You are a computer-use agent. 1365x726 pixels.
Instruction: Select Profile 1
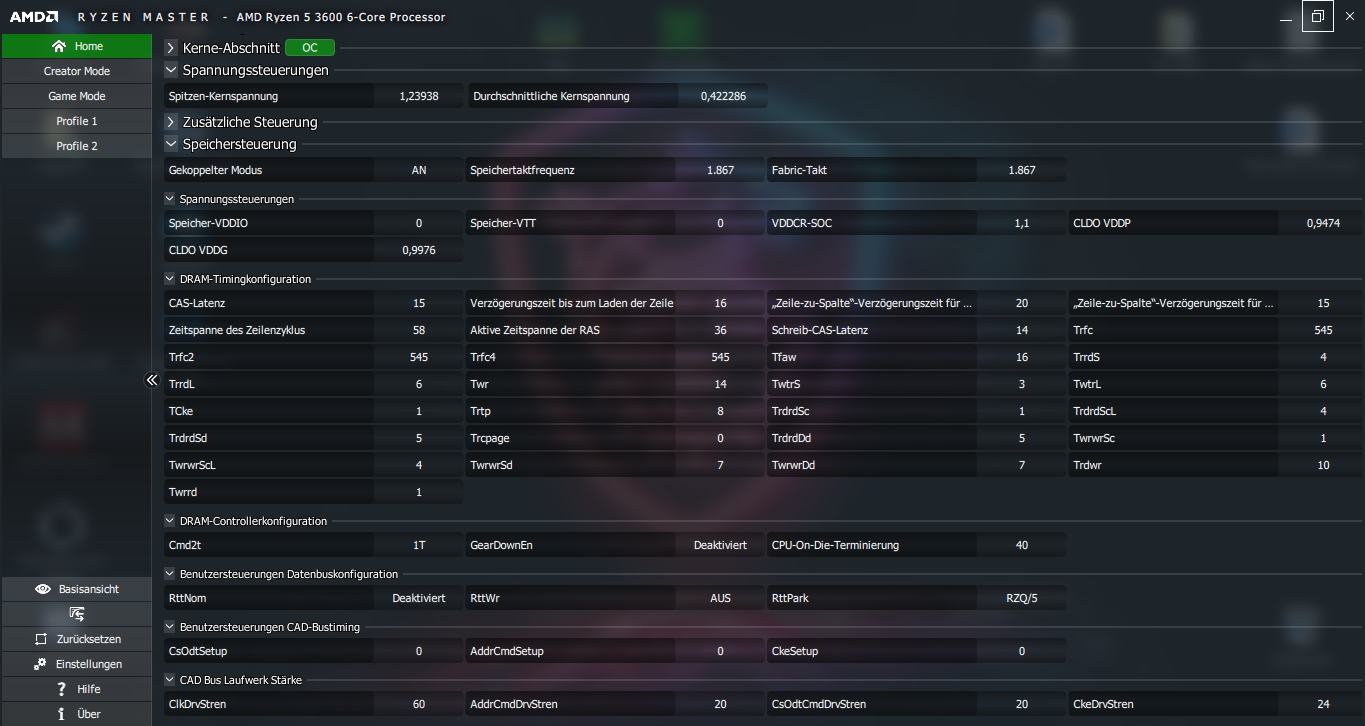(x=77, y=121)
